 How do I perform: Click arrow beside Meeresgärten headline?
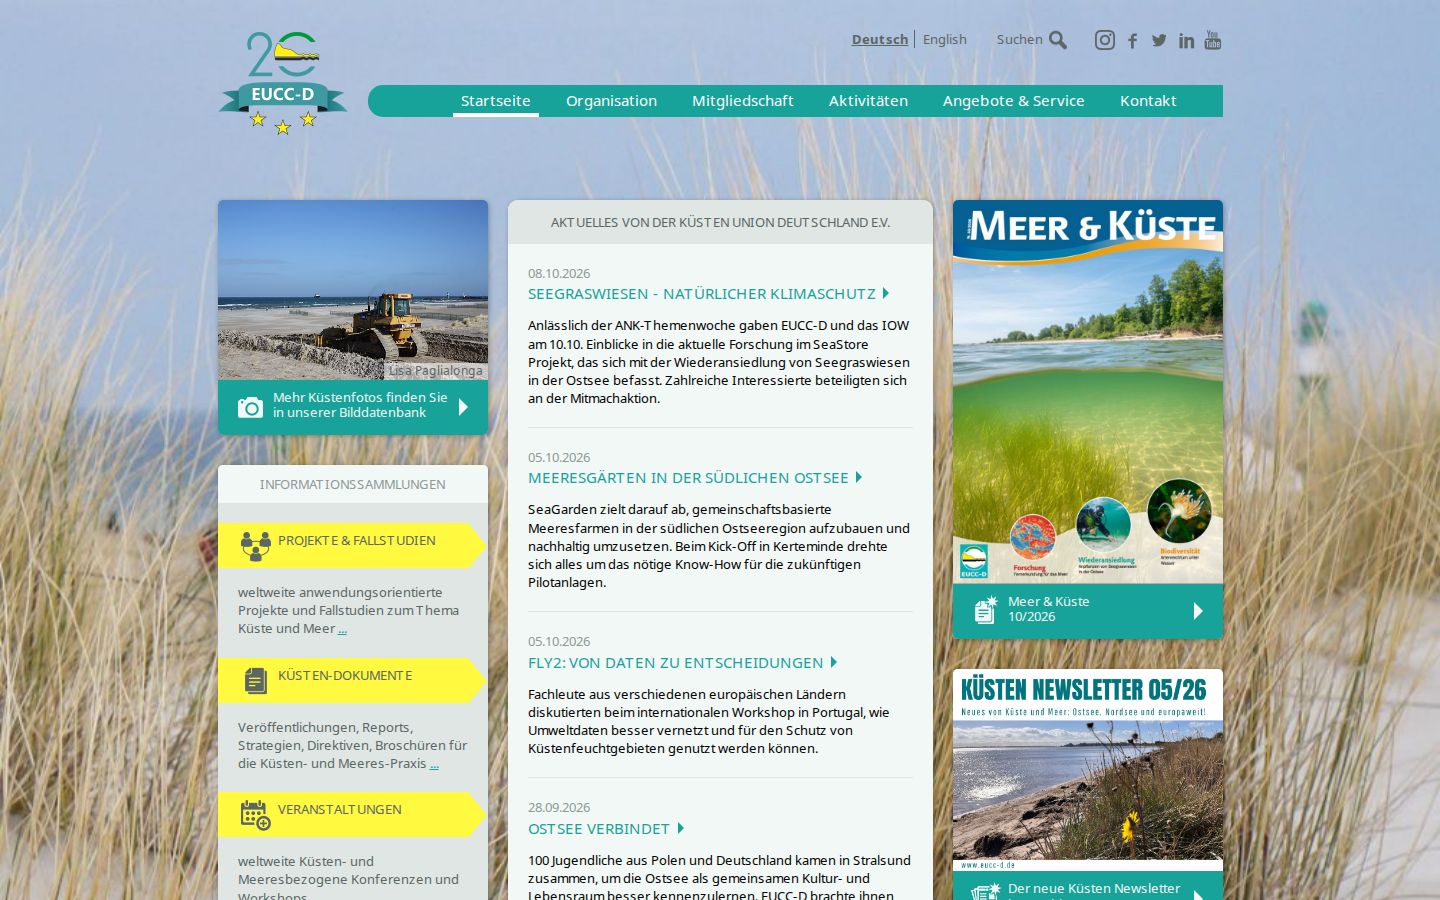859,477
